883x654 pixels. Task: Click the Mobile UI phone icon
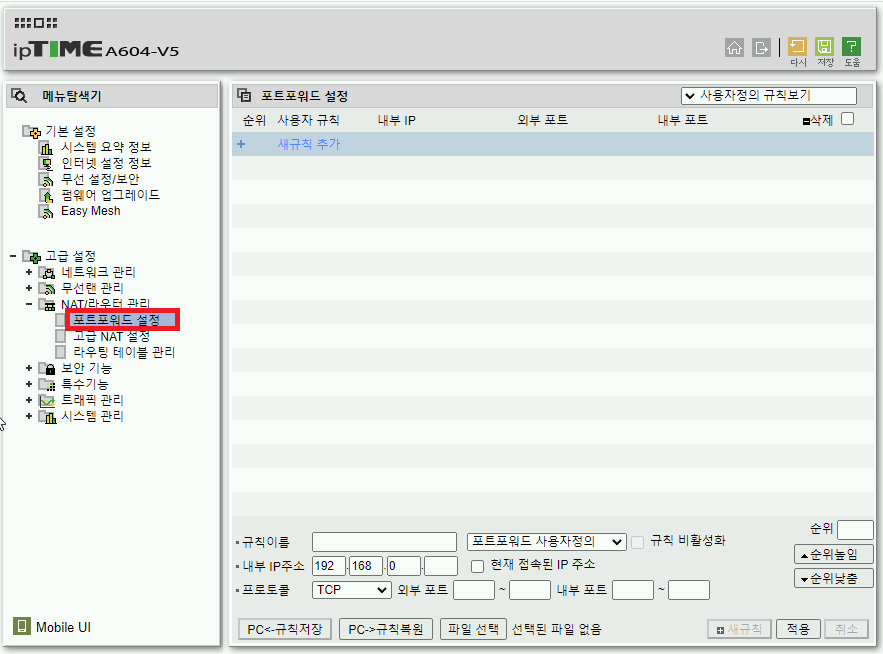(21, 626)
